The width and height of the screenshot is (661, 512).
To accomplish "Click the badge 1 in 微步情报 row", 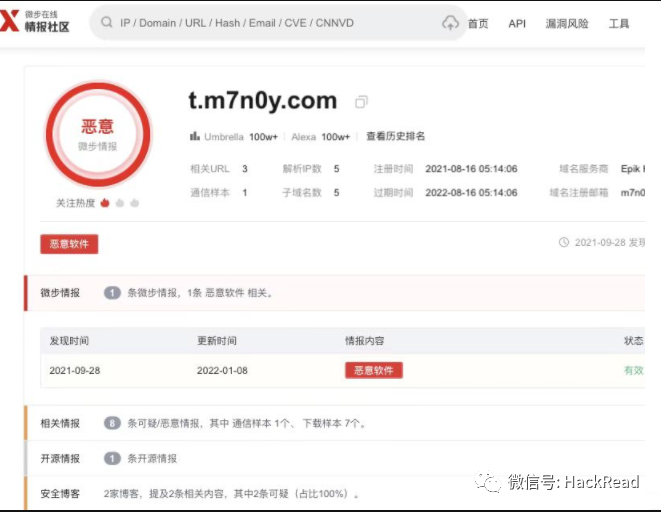I will (112, 293).
